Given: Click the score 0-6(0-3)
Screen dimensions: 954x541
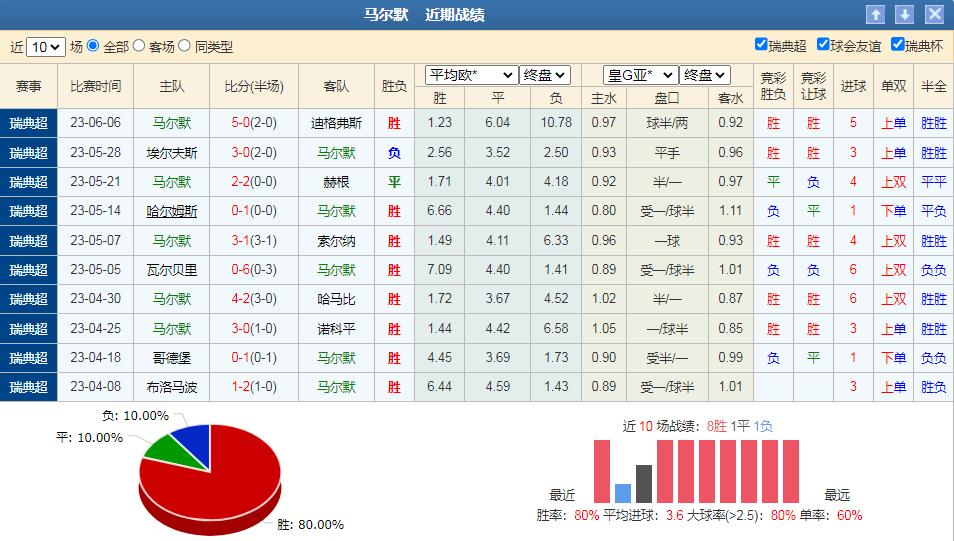Looking at the screenshot, I should point(254,270).
